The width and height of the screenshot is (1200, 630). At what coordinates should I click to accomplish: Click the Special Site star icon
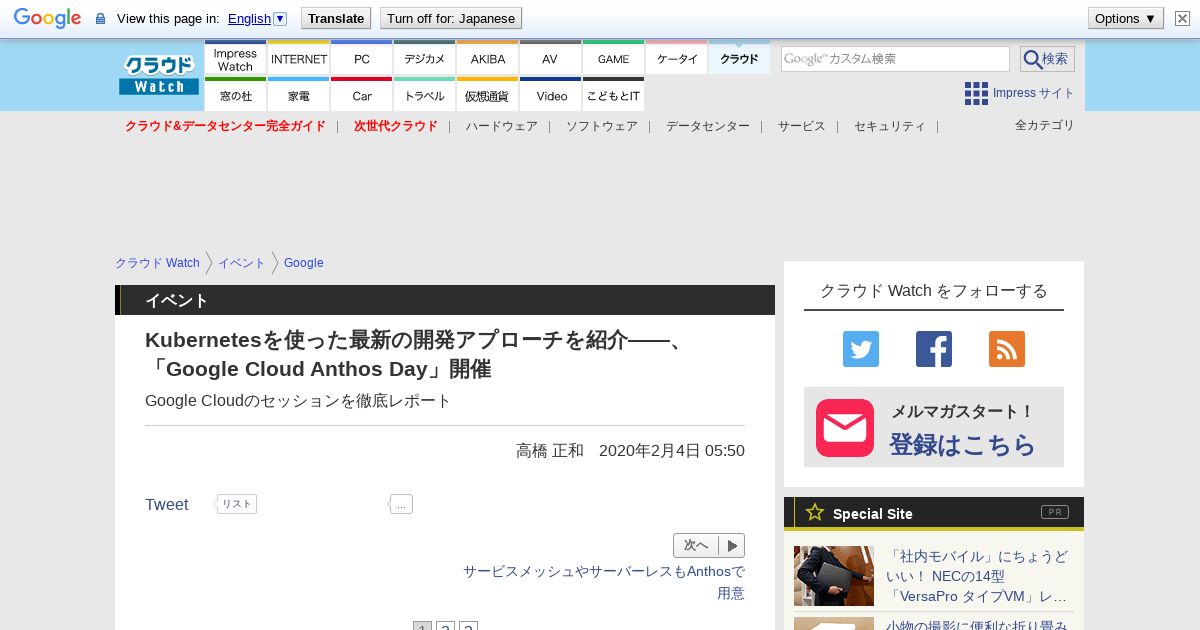pos(815,513)
